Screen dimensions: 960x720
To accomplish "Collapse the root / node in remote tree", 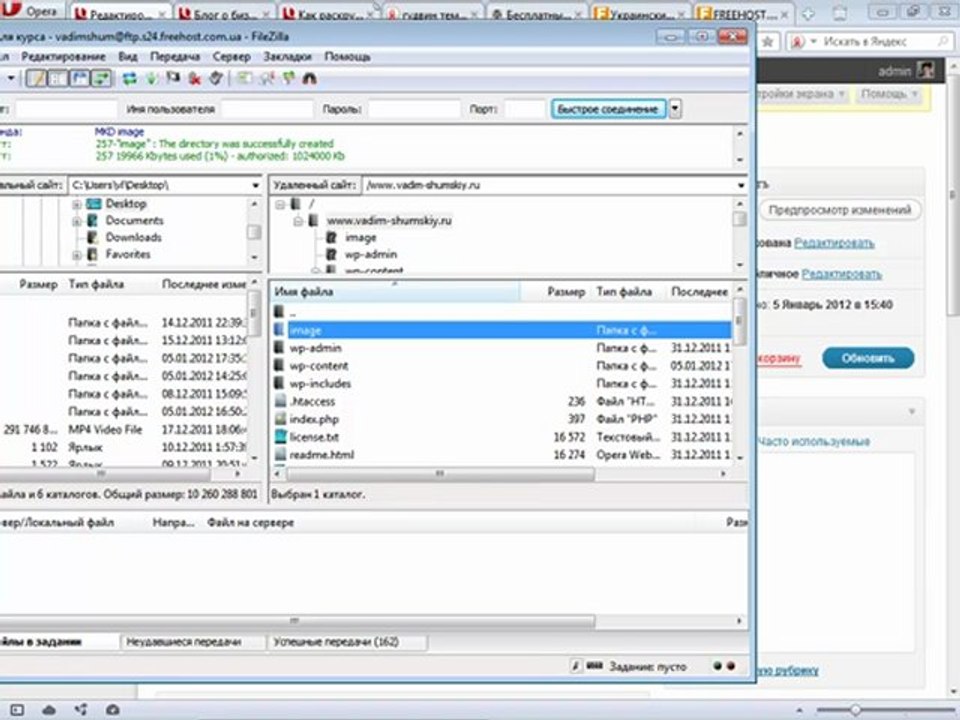I will 280,204.
